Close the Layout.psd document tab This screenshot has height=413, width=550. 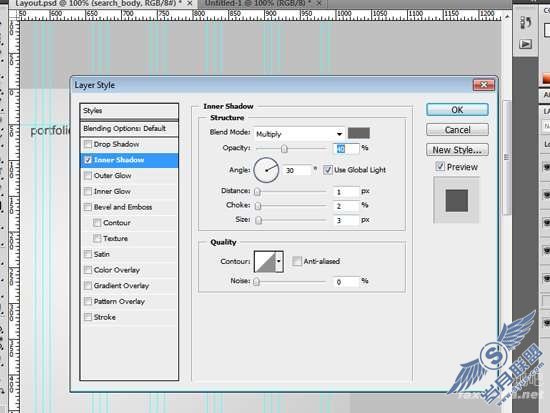(x=189, y=4)
